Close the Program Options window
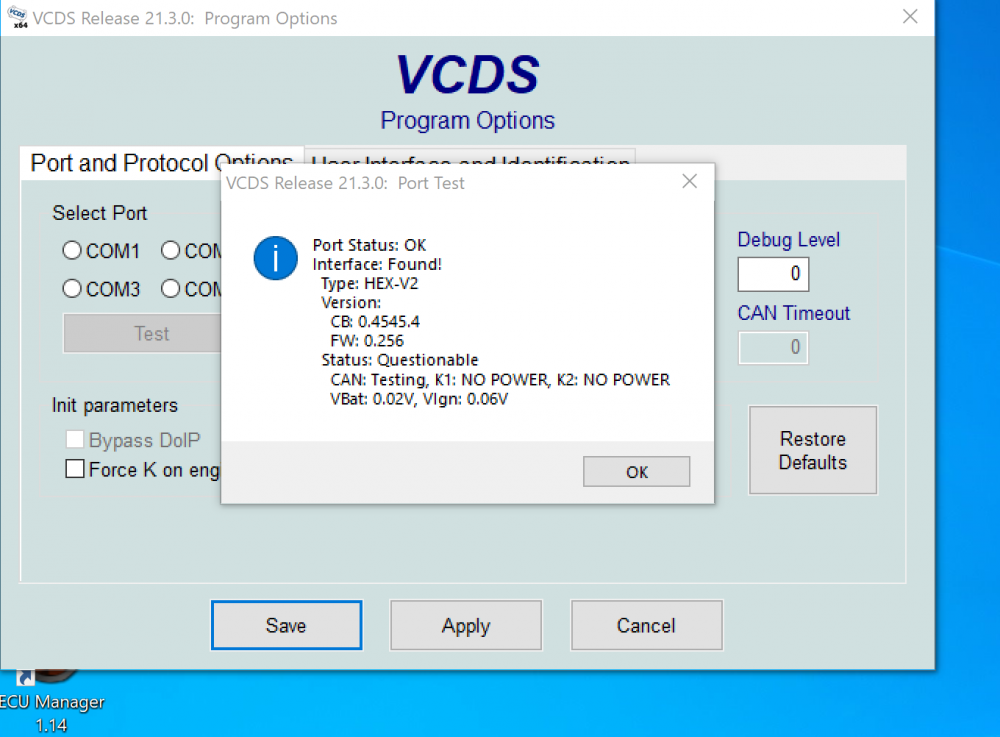Screen dimensions: 1000x737 pyautogui.click(x=910, y=17)
